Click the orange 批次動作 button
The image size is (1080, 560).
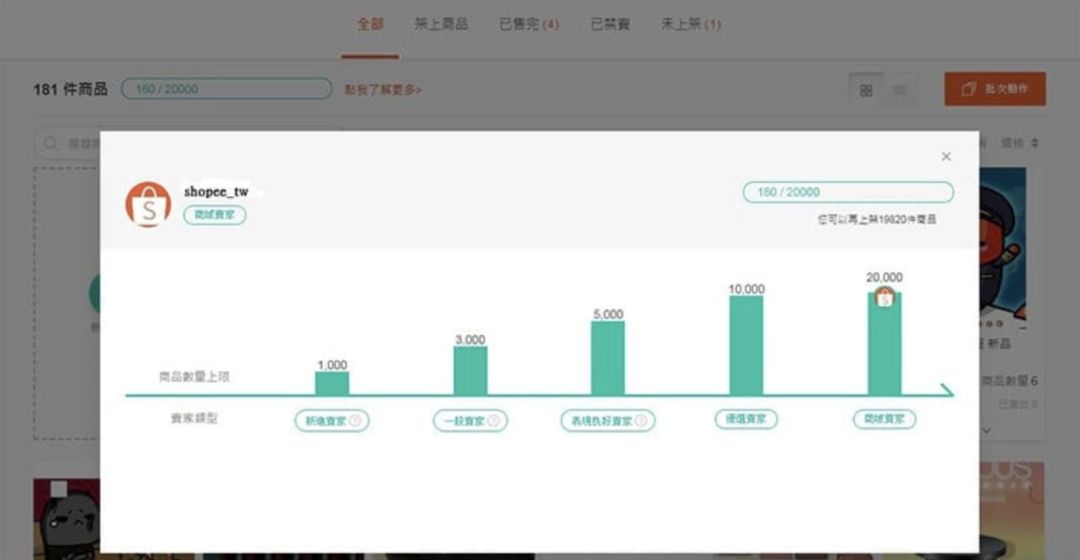coord(995,89)
